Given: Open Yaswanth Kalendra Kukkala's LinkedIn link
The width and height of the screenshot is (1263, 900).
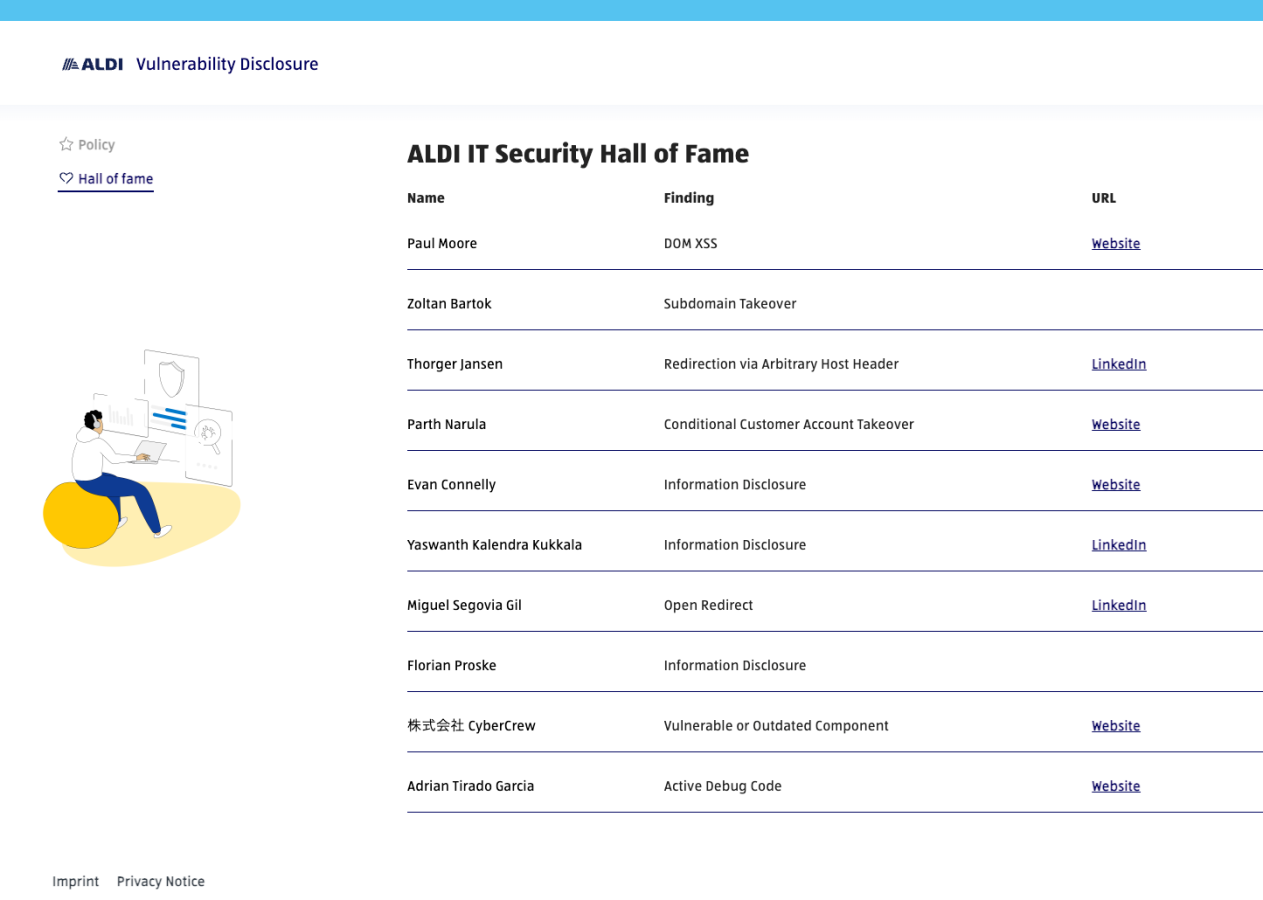Looking at the screenshot, I should click(1118, 545).
